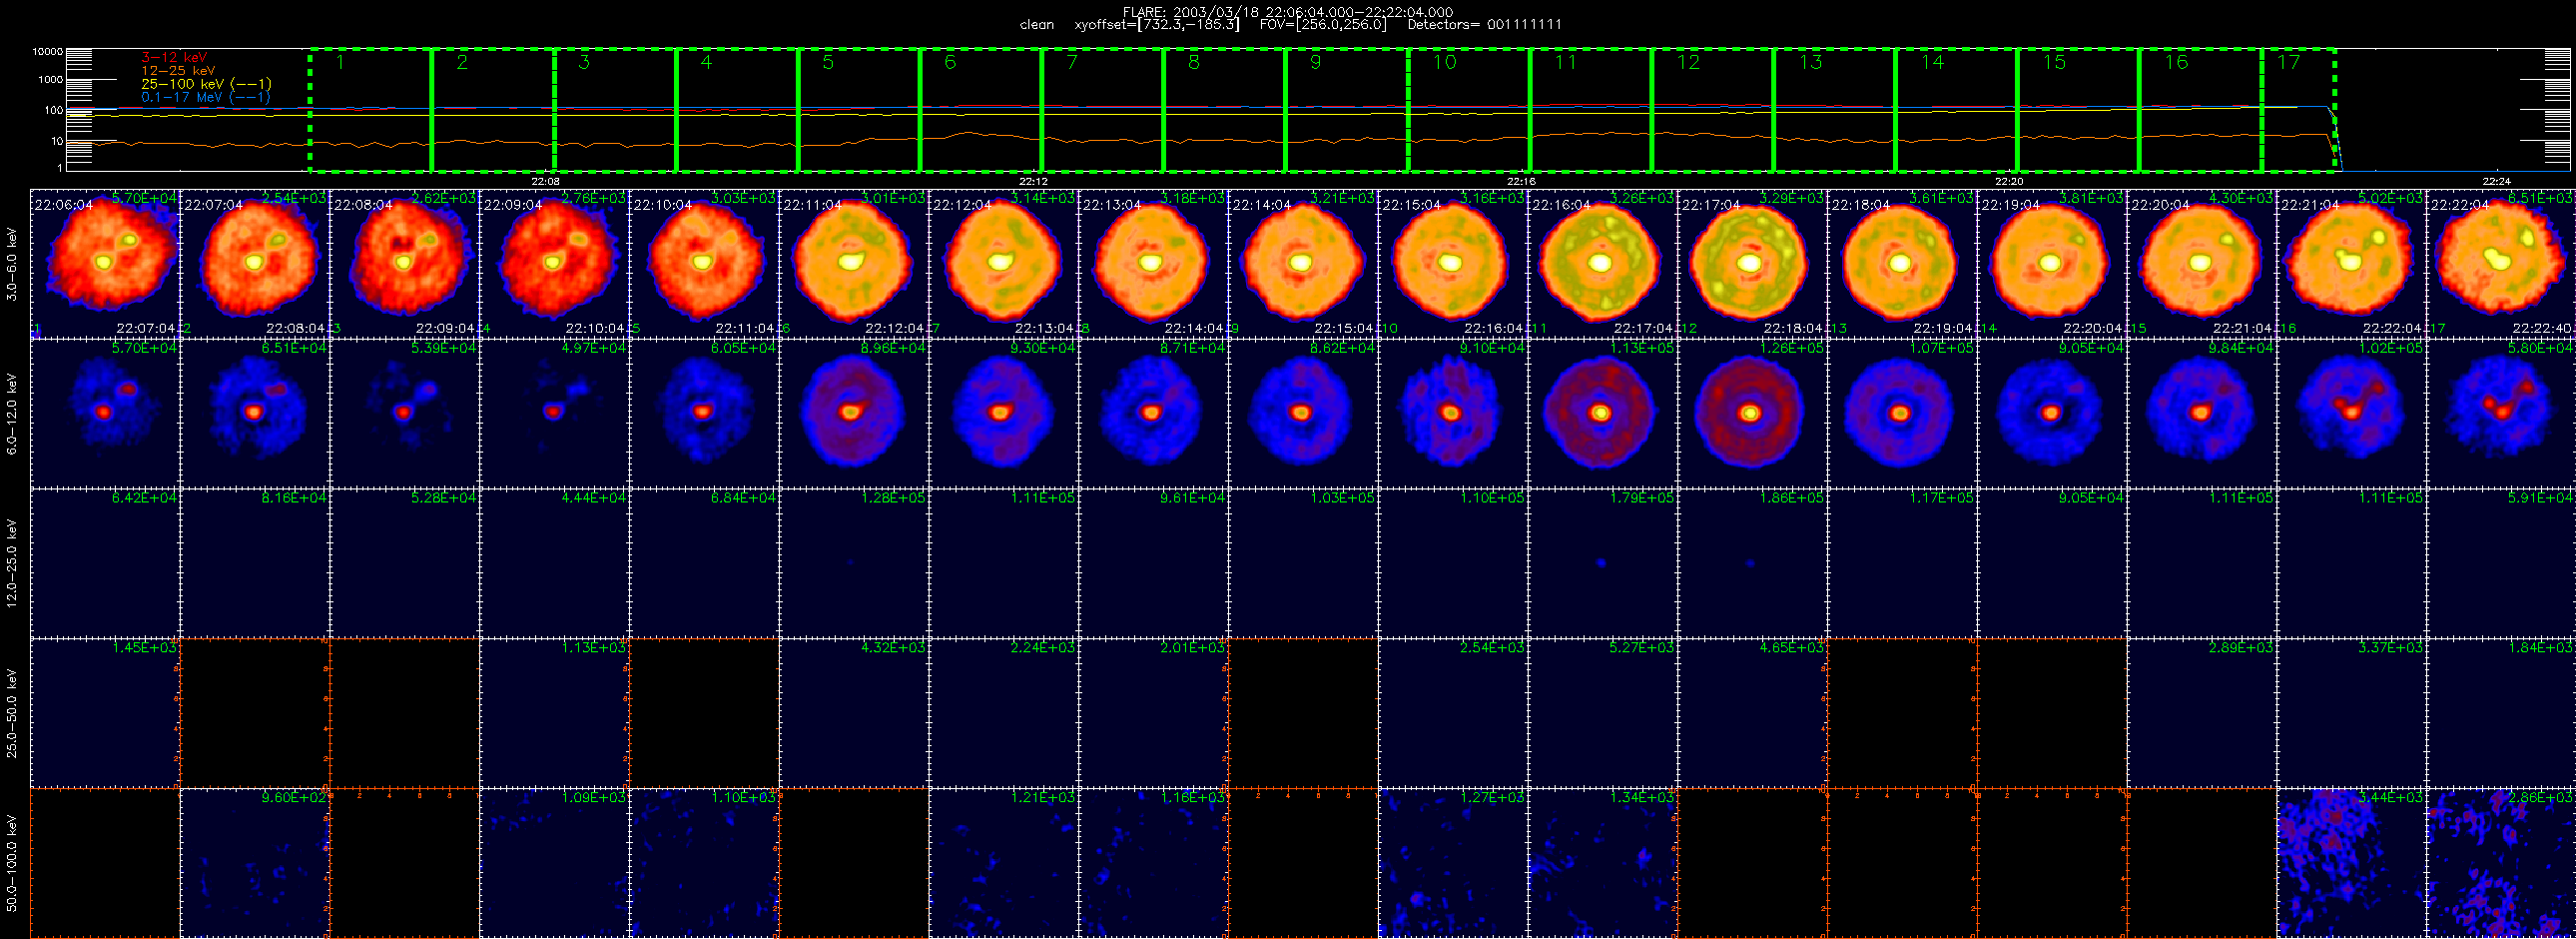
Task: Open the 25-50 keV image labeled 4.32E+03
Action: pyautogui.click(x=854, y=713)
